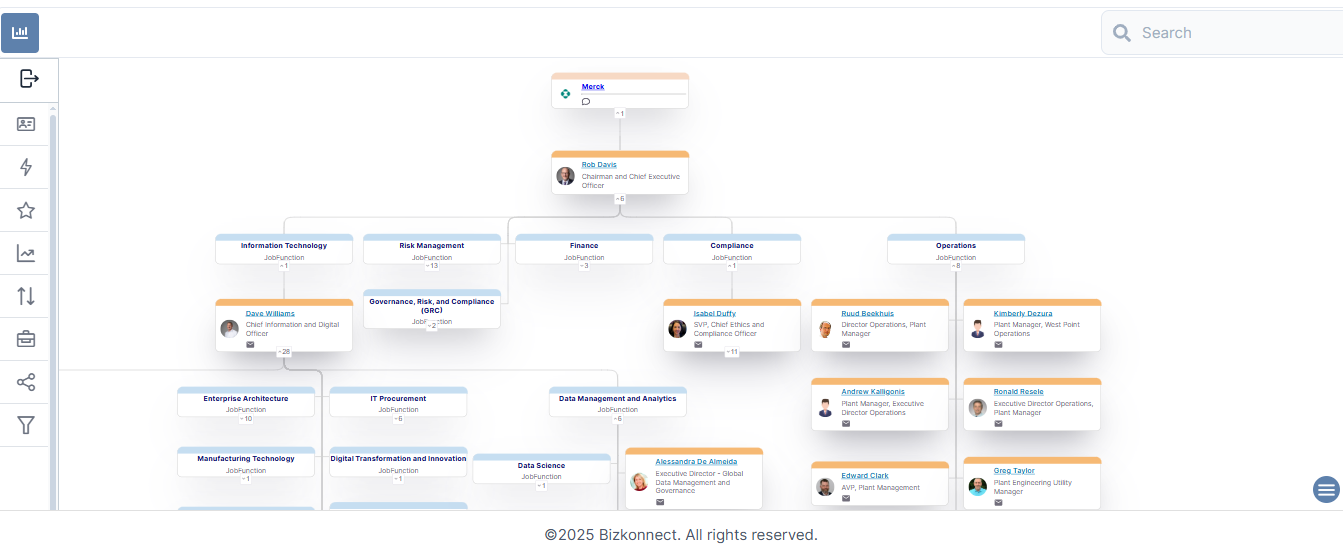Focus the Search input field
This screenshot has height=555, width=1343.
(x=1222, y=33)
